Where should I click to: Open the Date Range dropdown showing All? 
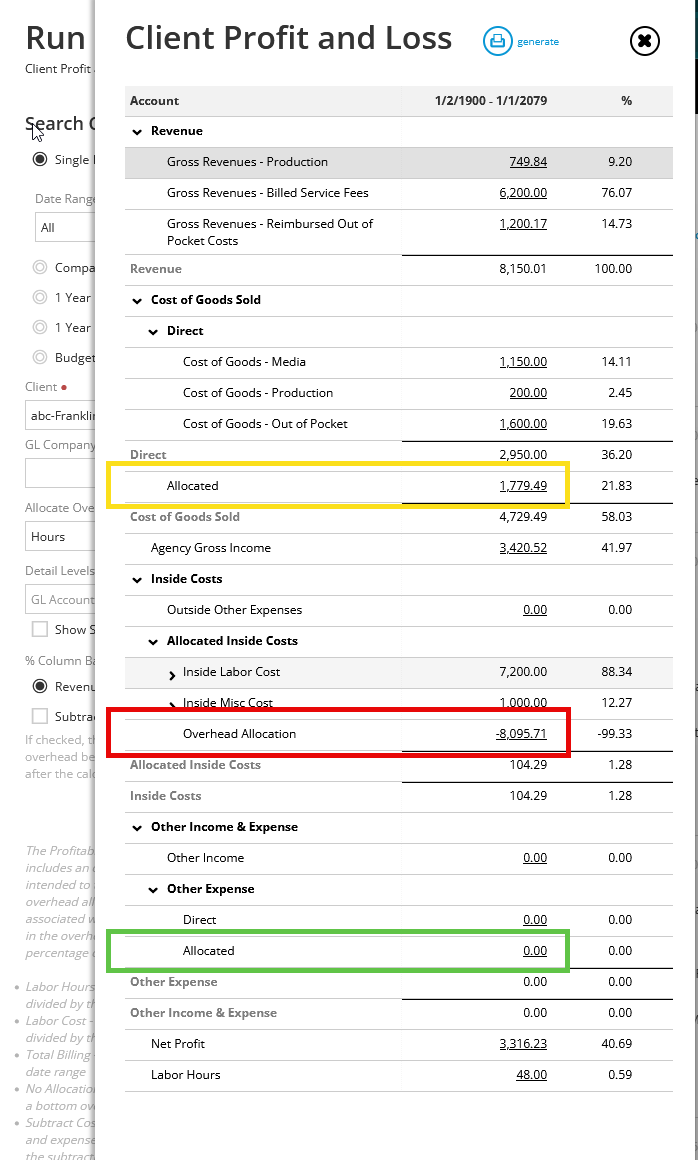65,227
